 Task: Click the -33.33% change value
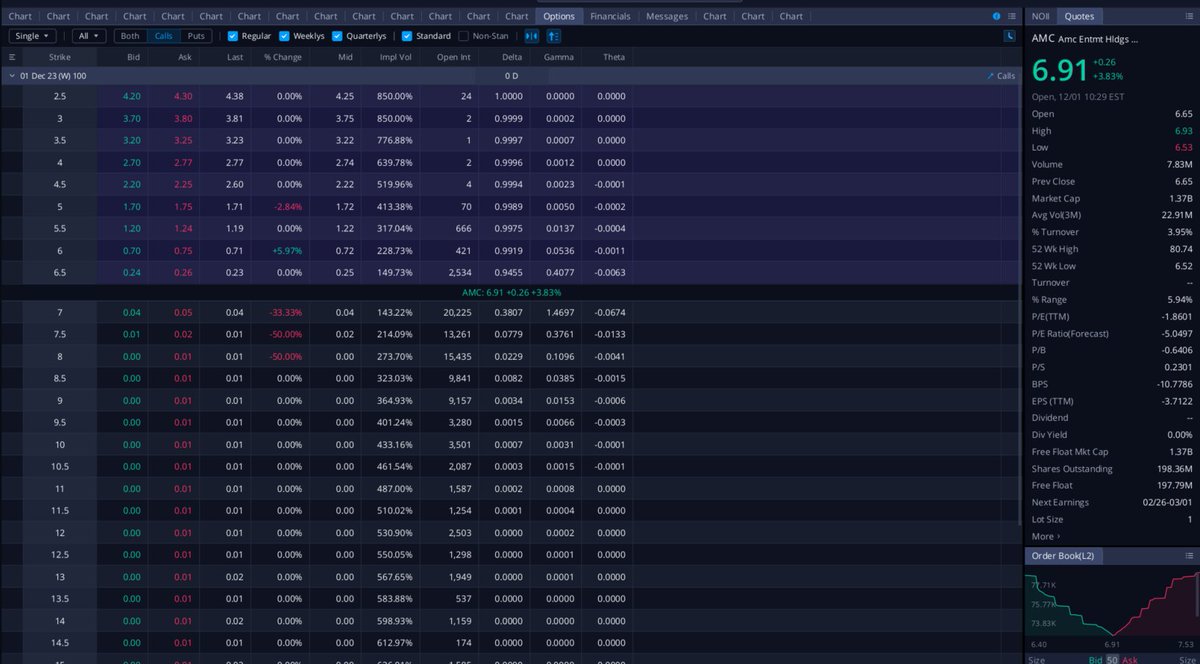[286, 313]
